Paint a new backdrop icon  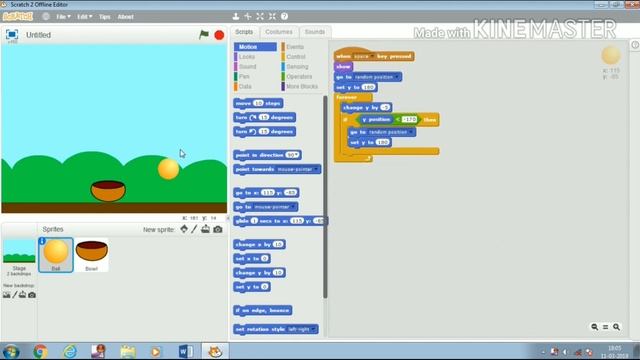point(15,295)
